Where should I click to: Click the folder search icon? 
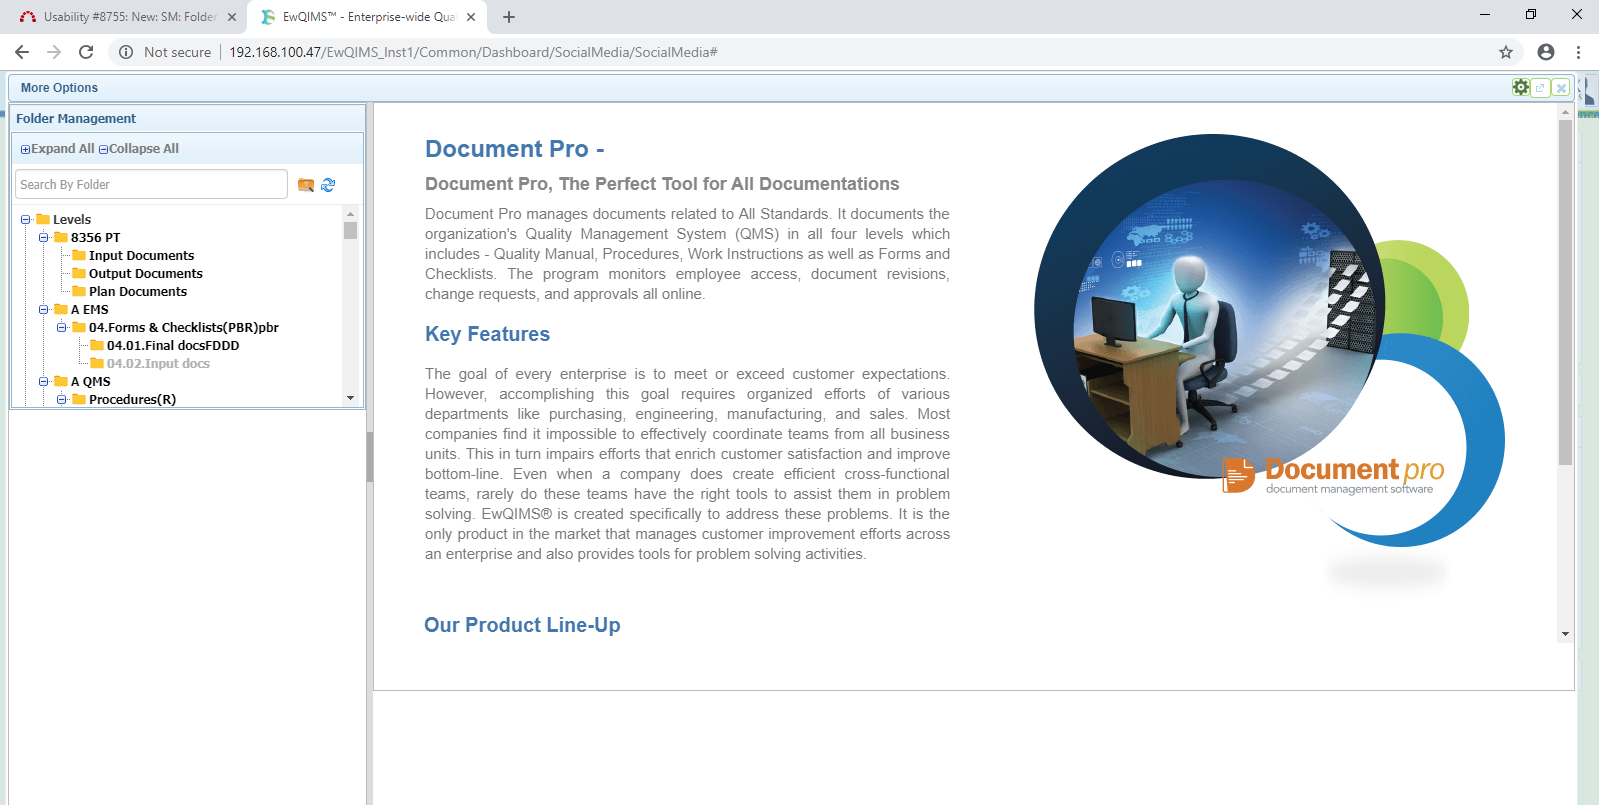pos(306,185)
